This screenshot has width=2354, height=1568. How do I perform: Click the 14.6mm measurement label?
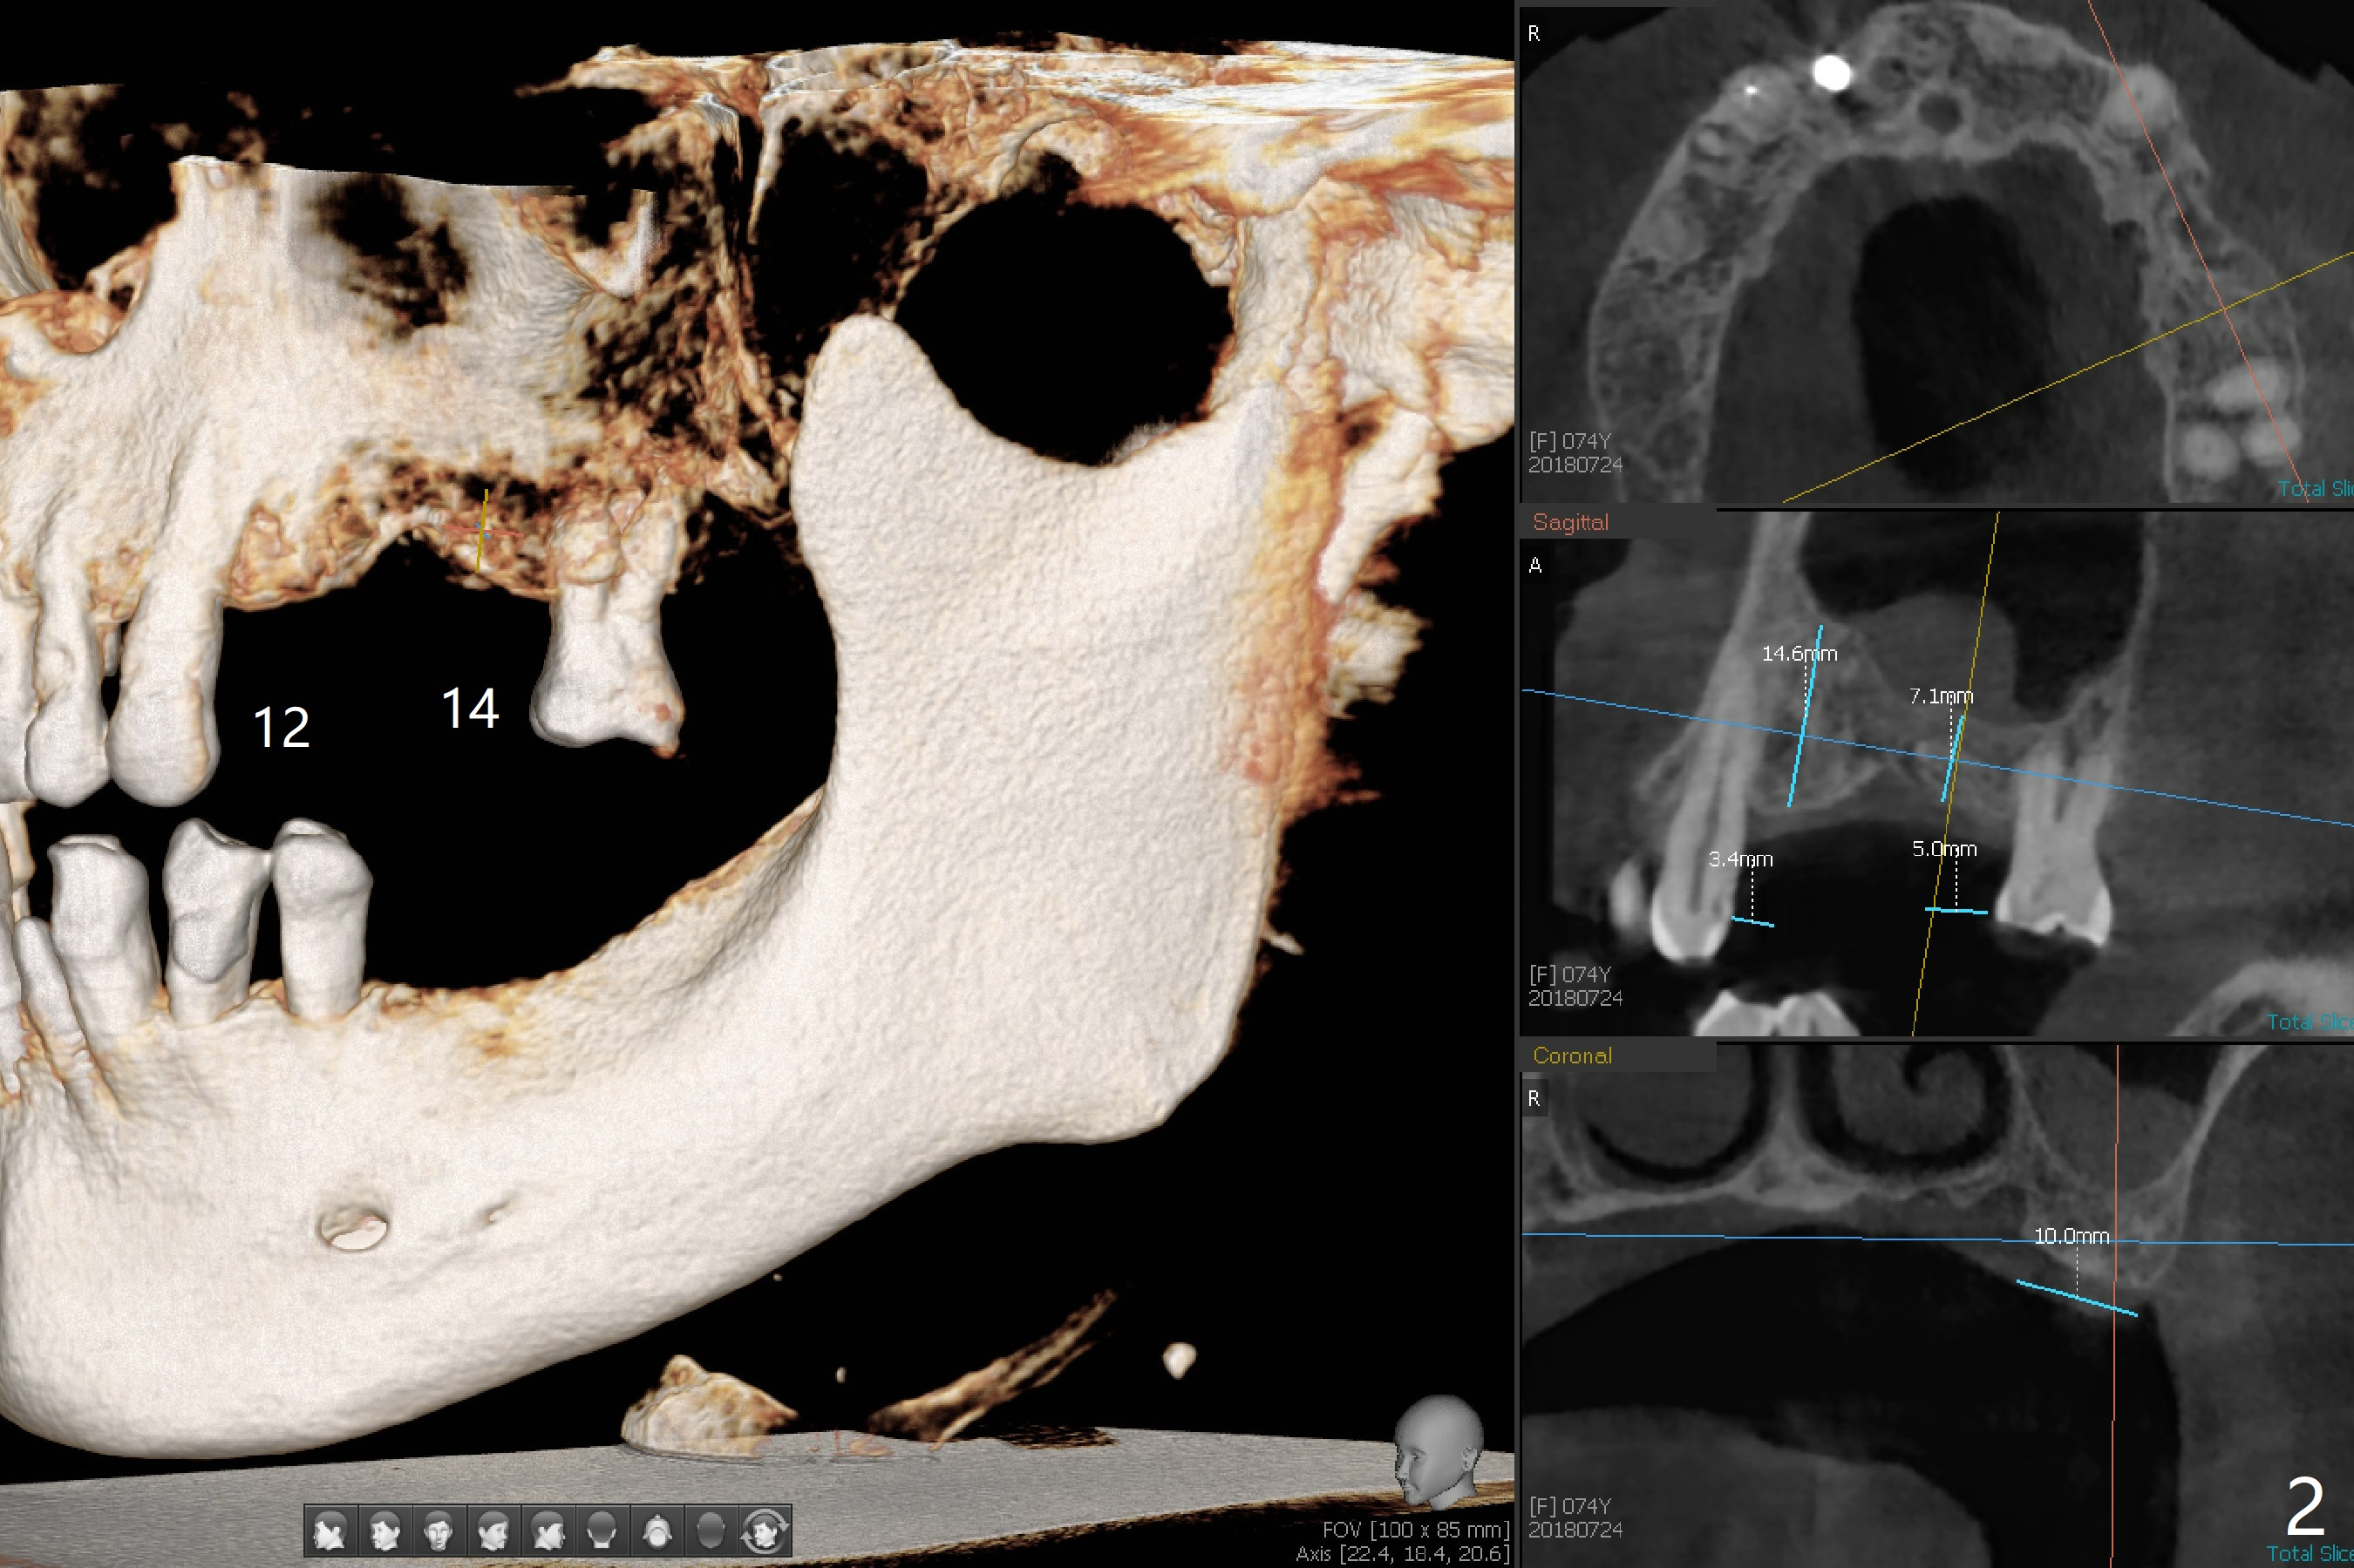(1799, 654)
